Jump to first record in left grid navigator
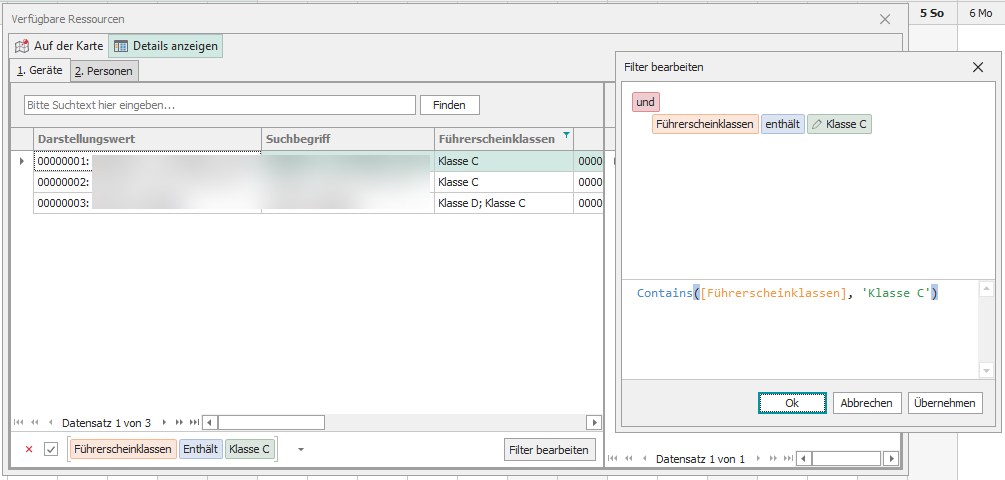The width and height of the screenshot is (1005, 480). (x=20, y=423)
